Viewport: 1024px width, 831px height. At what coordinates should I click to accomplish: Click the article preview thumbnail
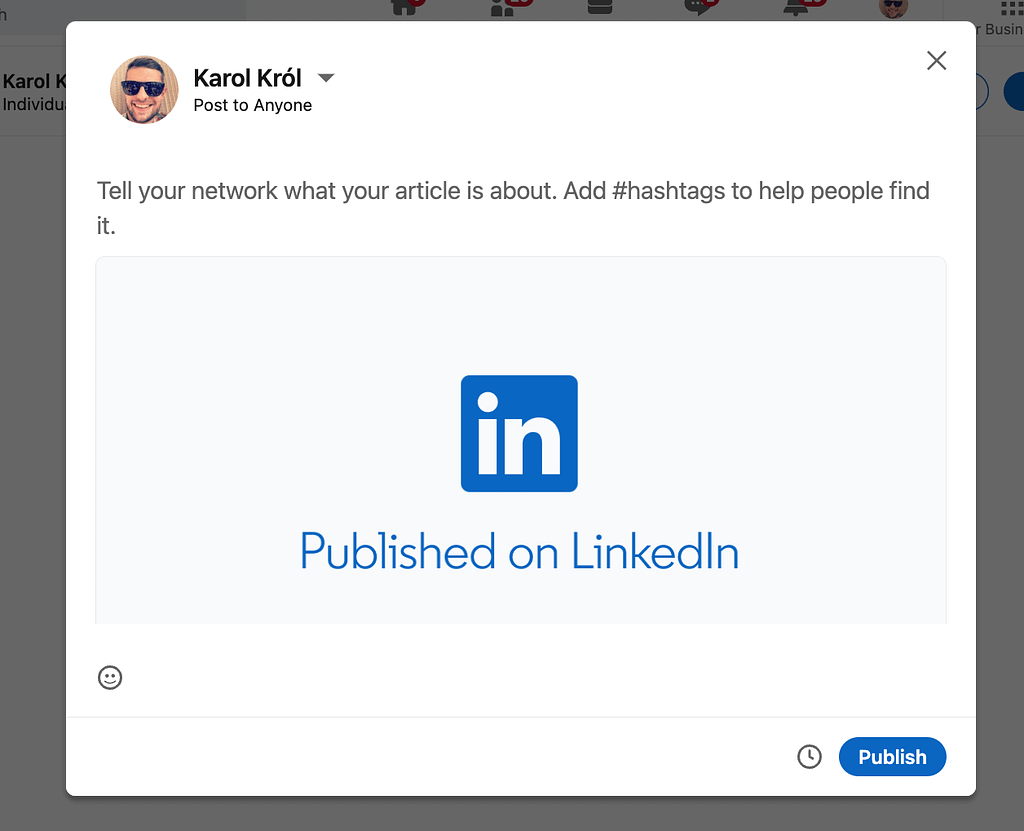point(519,440)
